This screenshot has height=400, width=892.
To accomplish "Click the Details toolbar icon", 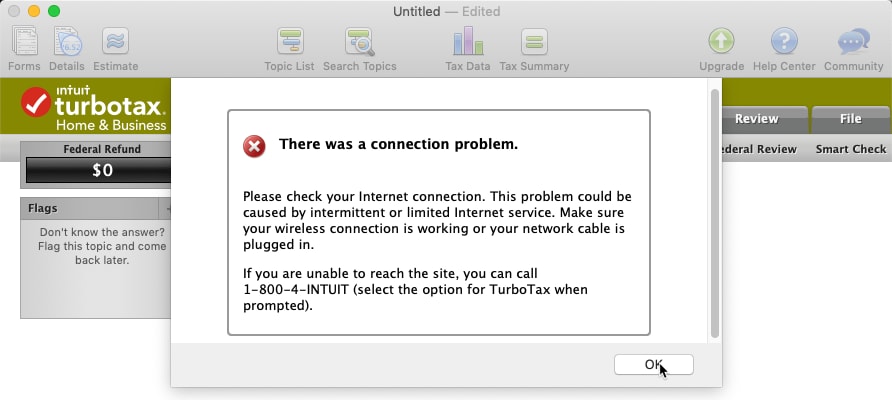I will point(67,42).
